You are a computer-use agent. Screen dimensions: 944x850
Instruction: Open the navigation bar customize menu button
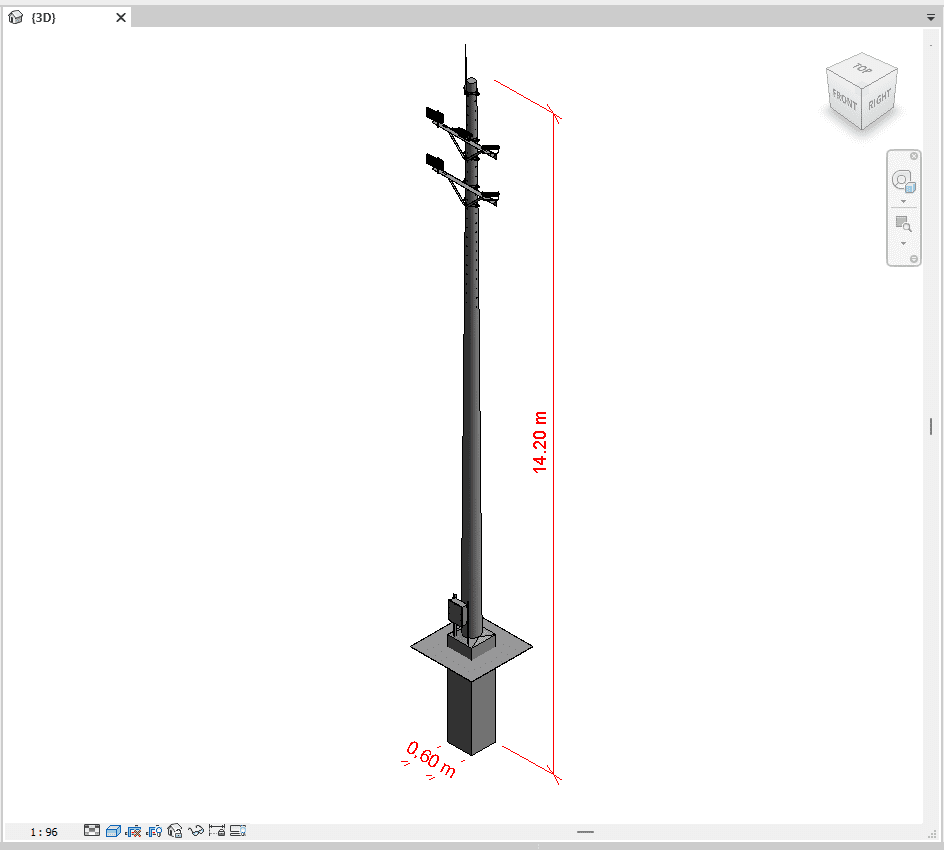(x=914, y=260)
